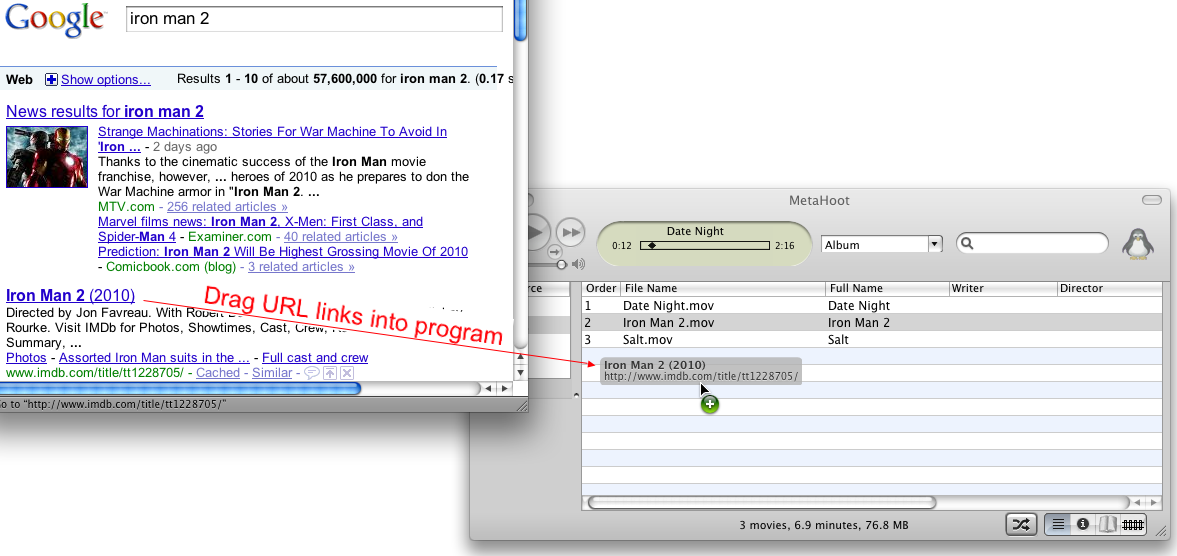Click the Writer column header
Screen dimensions: 1177x556
pos(1002,288)
